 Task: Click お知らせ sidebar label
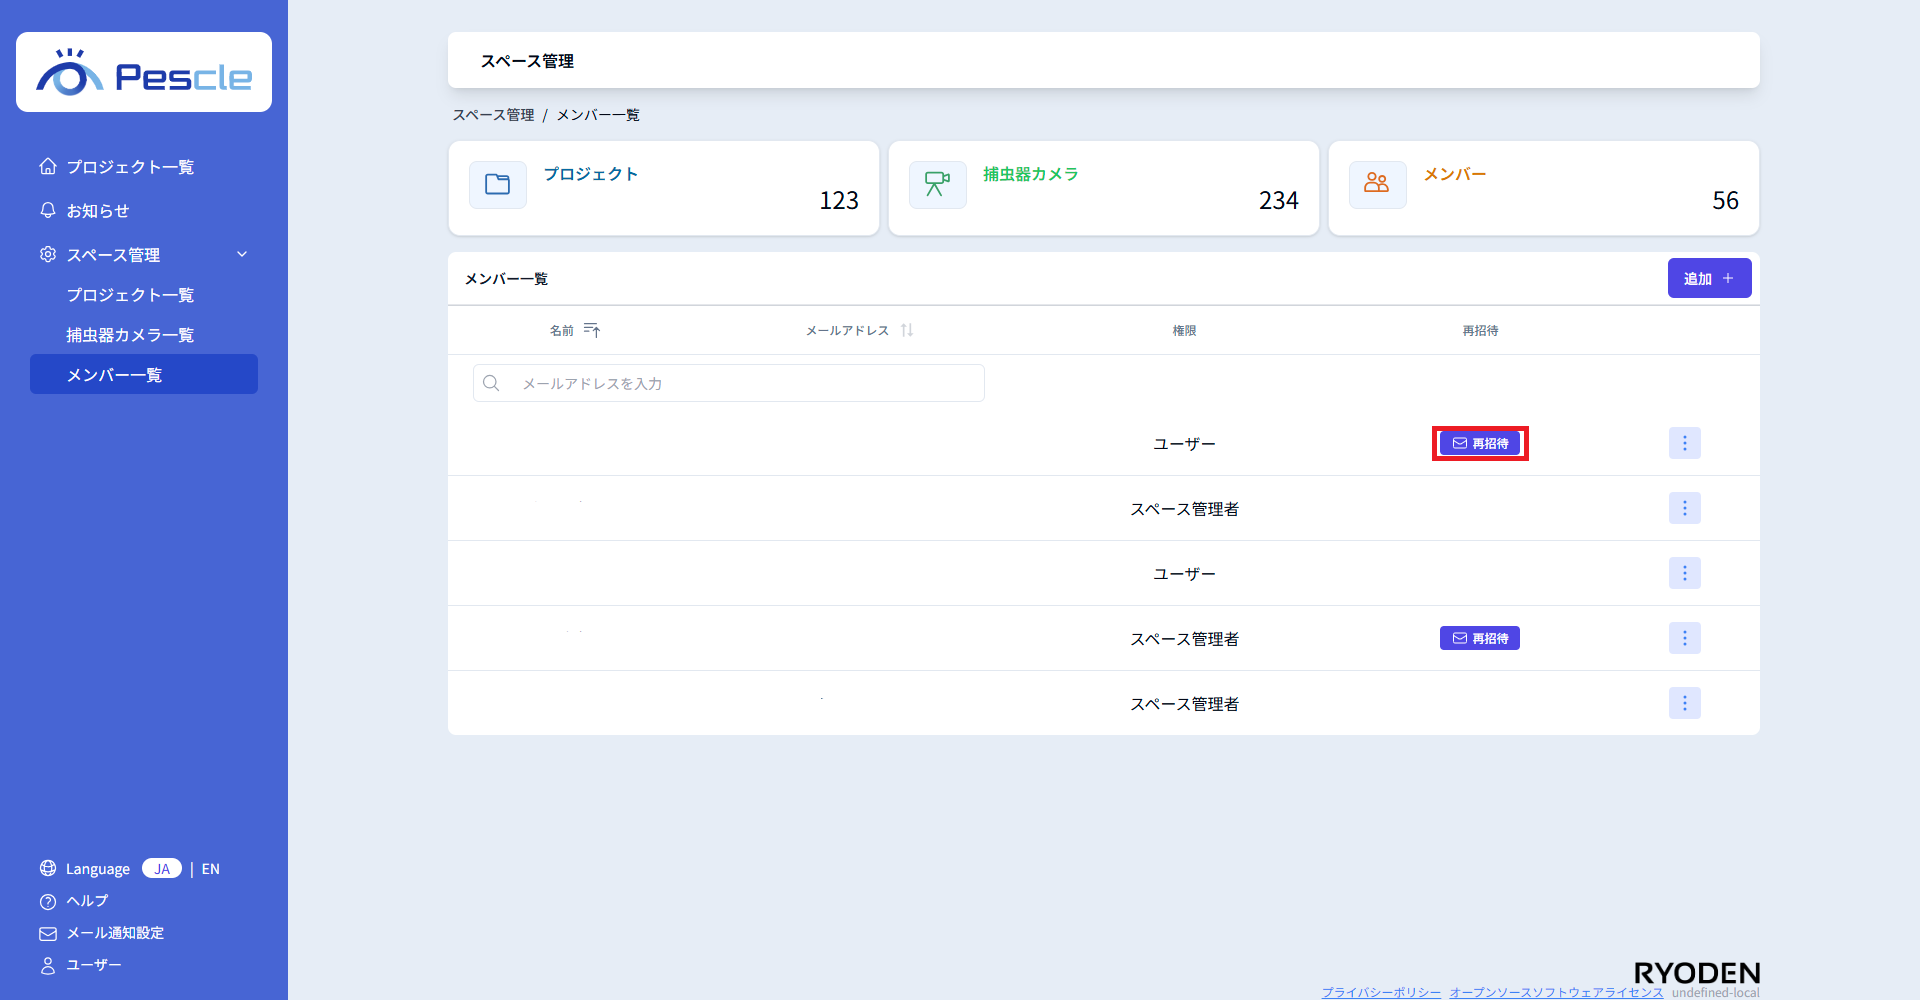click(x=98, y=211)
